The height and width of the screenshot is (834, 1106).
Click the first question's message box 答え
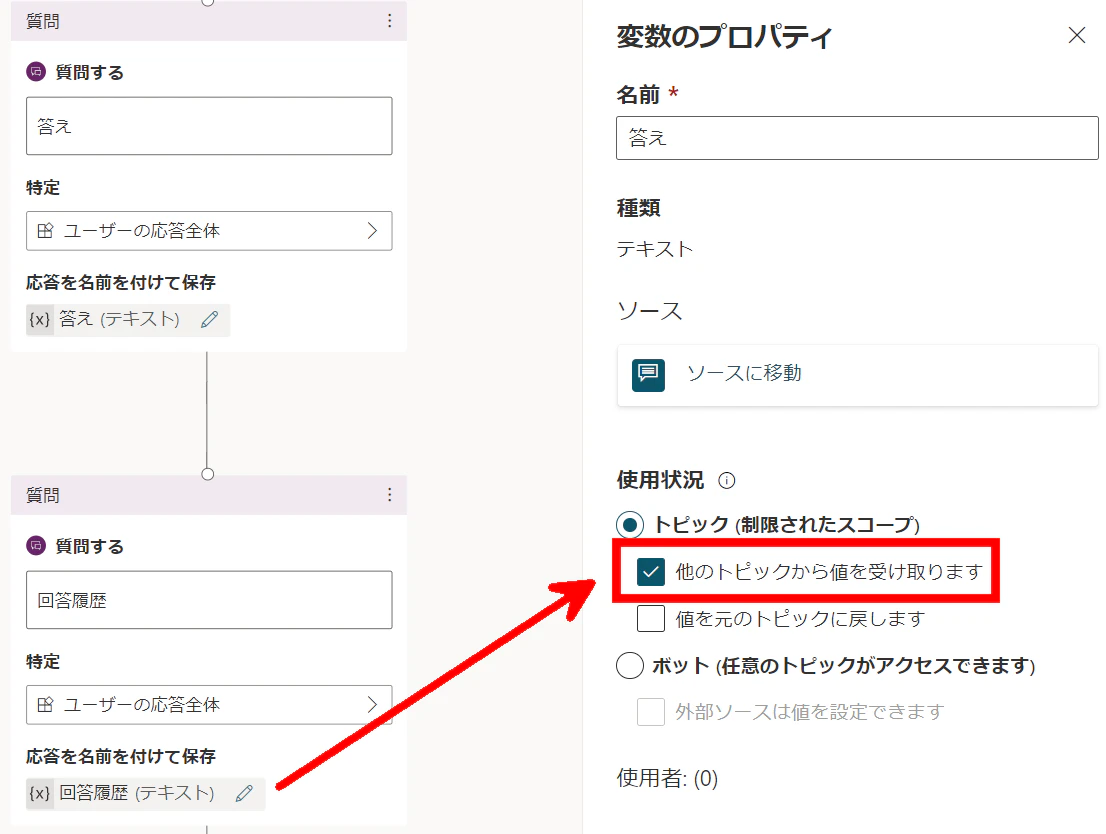click(x=209, y=126)
